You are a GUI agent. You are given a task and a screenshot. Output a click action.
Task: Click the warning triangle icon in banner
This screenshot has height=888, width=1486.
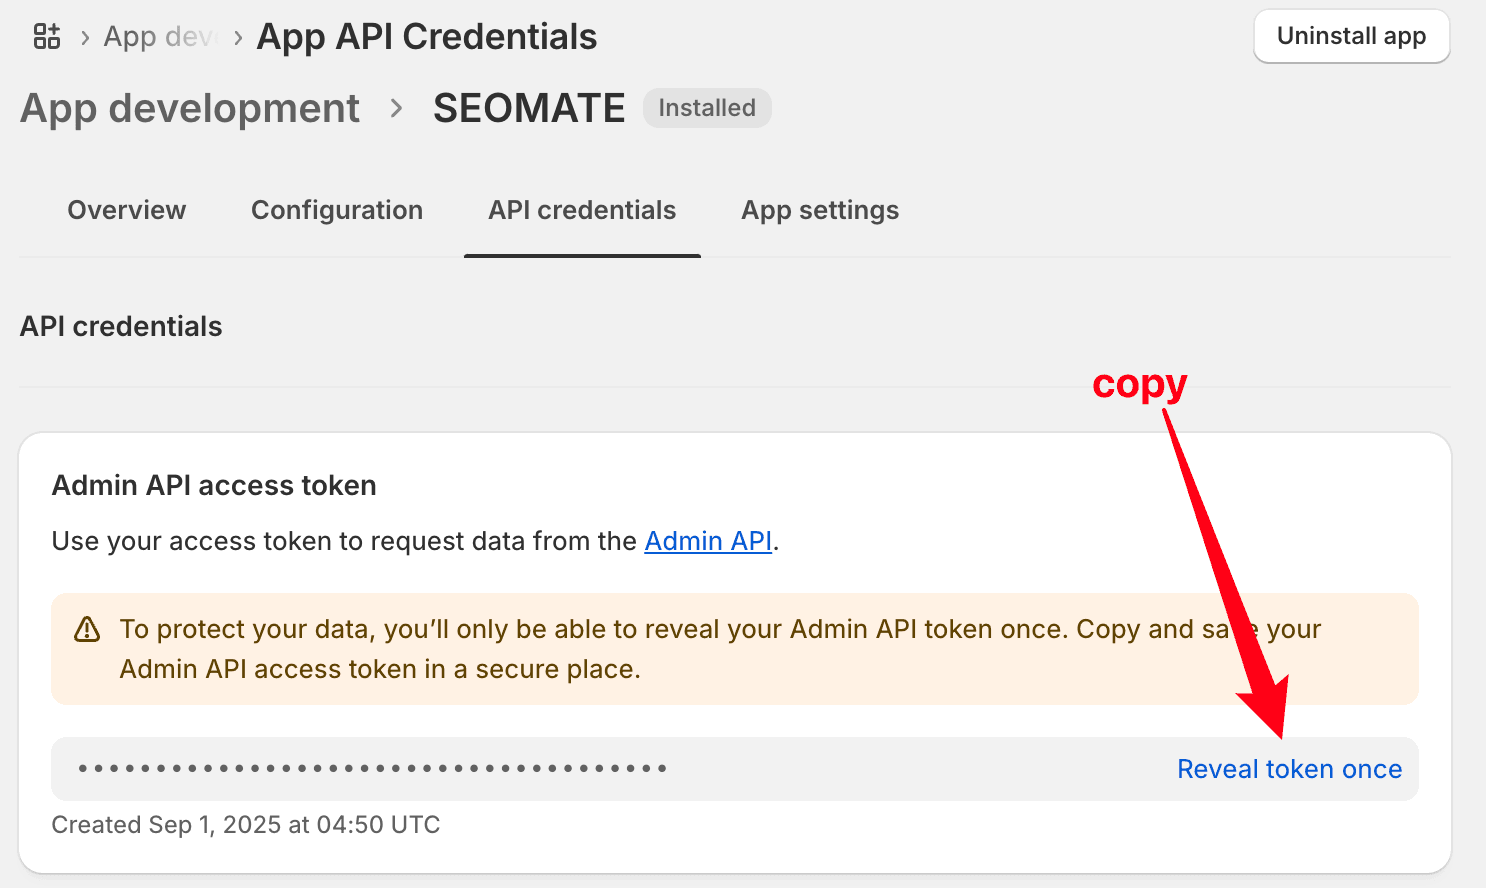pos(88,629)
